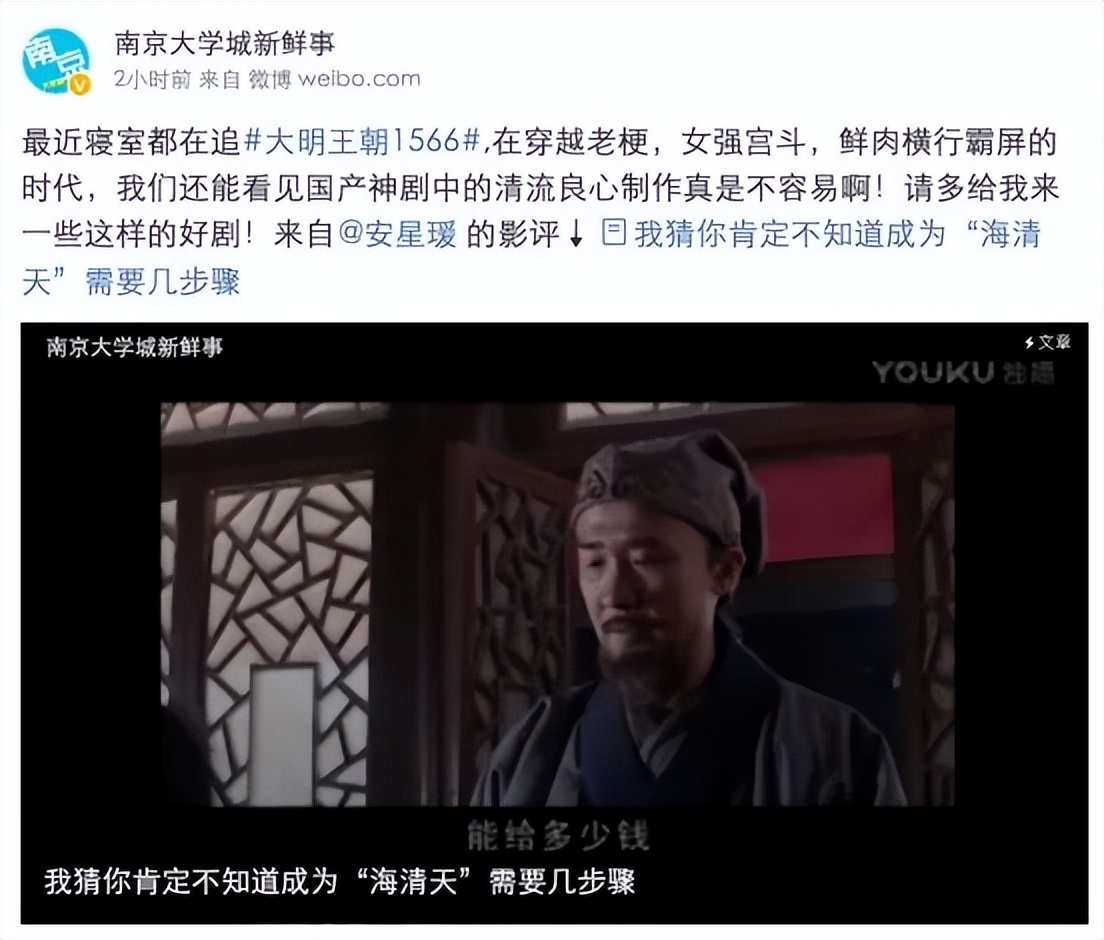
Task: Click the card title 我猜你肯定不知道成为海清天
Action: pos(340,882)
